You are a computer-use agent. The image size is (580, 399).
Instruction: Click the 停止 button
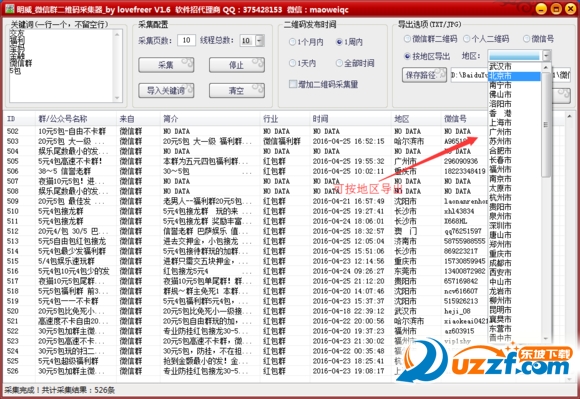tap(237, 65)
